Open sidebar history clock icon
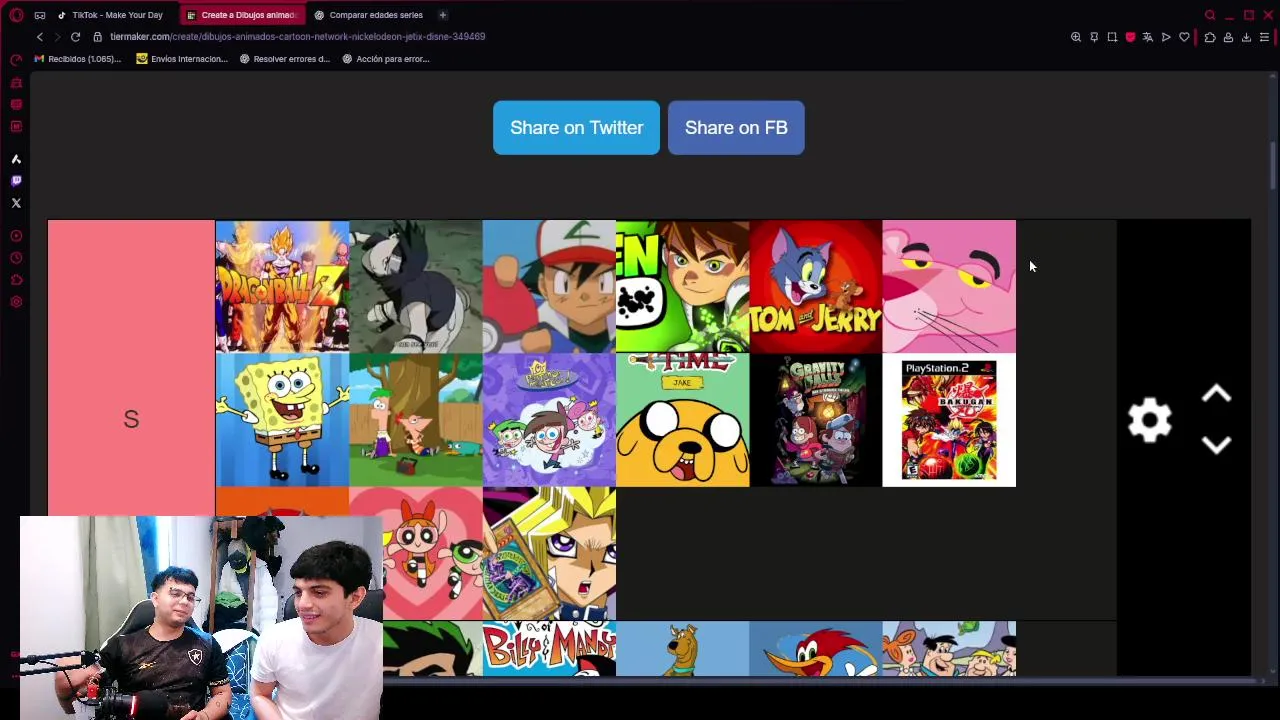Screen dimensions: 1280x720 [16, 258]
